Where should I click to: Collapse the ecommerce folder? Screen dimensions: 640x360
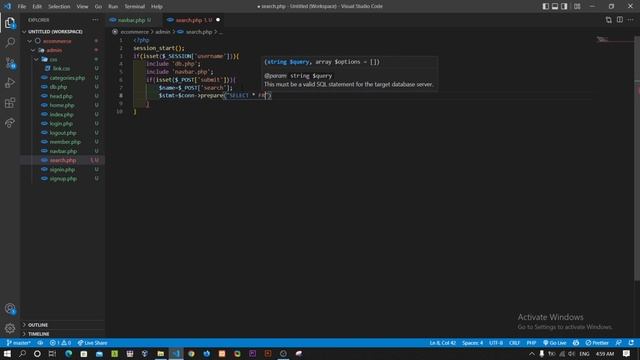57,41
